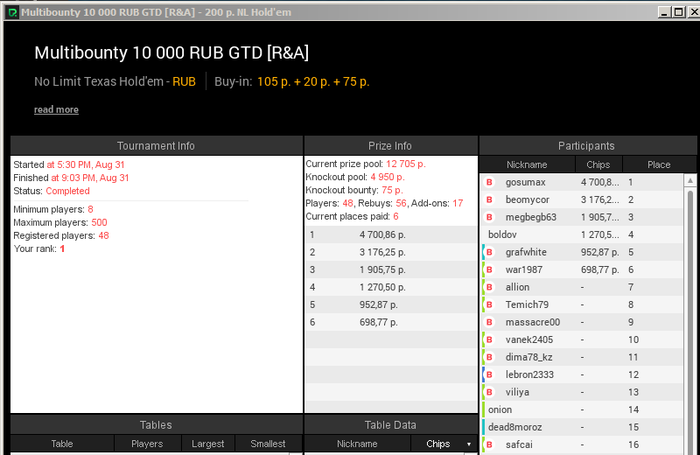Select massacre00 nickname in participants
Viewport: 700px width, 455px height.
click(x=533, y=322)
